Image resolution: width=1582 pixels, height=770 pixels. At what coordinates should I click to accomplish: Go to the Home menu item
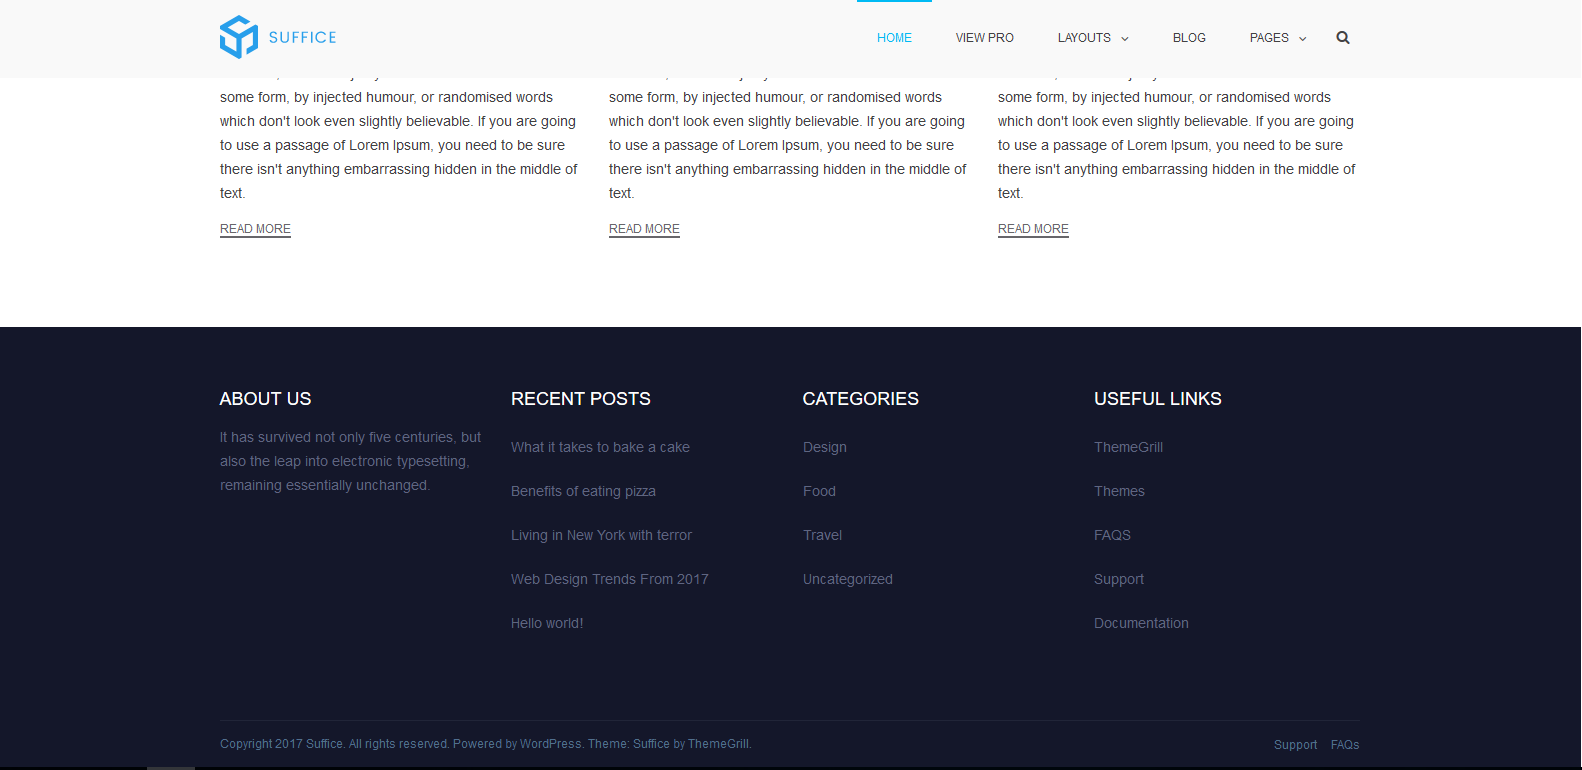pos(894,38)
